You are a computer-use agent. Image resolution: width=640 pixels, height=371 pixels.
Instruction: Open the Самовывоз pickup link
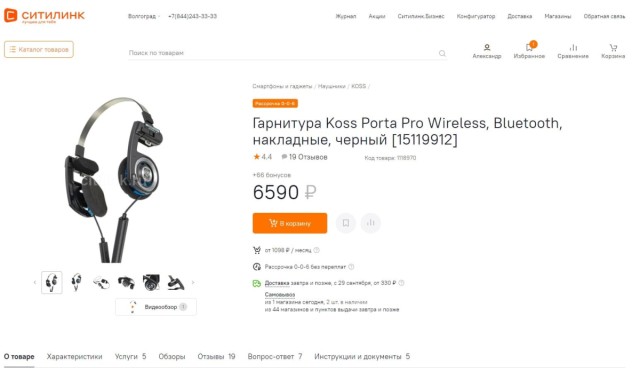[280, 294]
